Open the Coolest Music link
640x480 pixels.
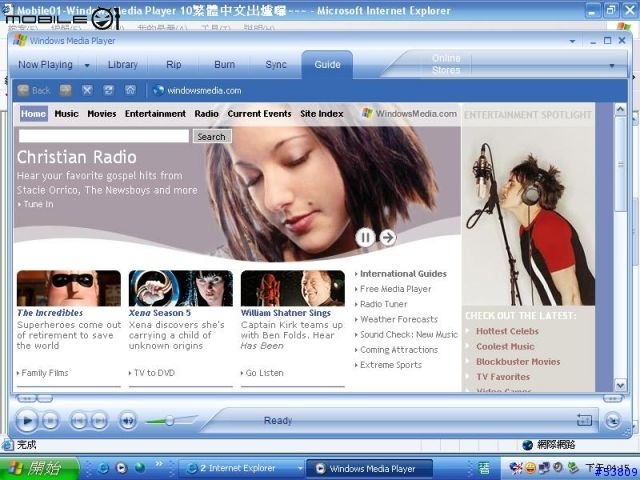[505, 347]
